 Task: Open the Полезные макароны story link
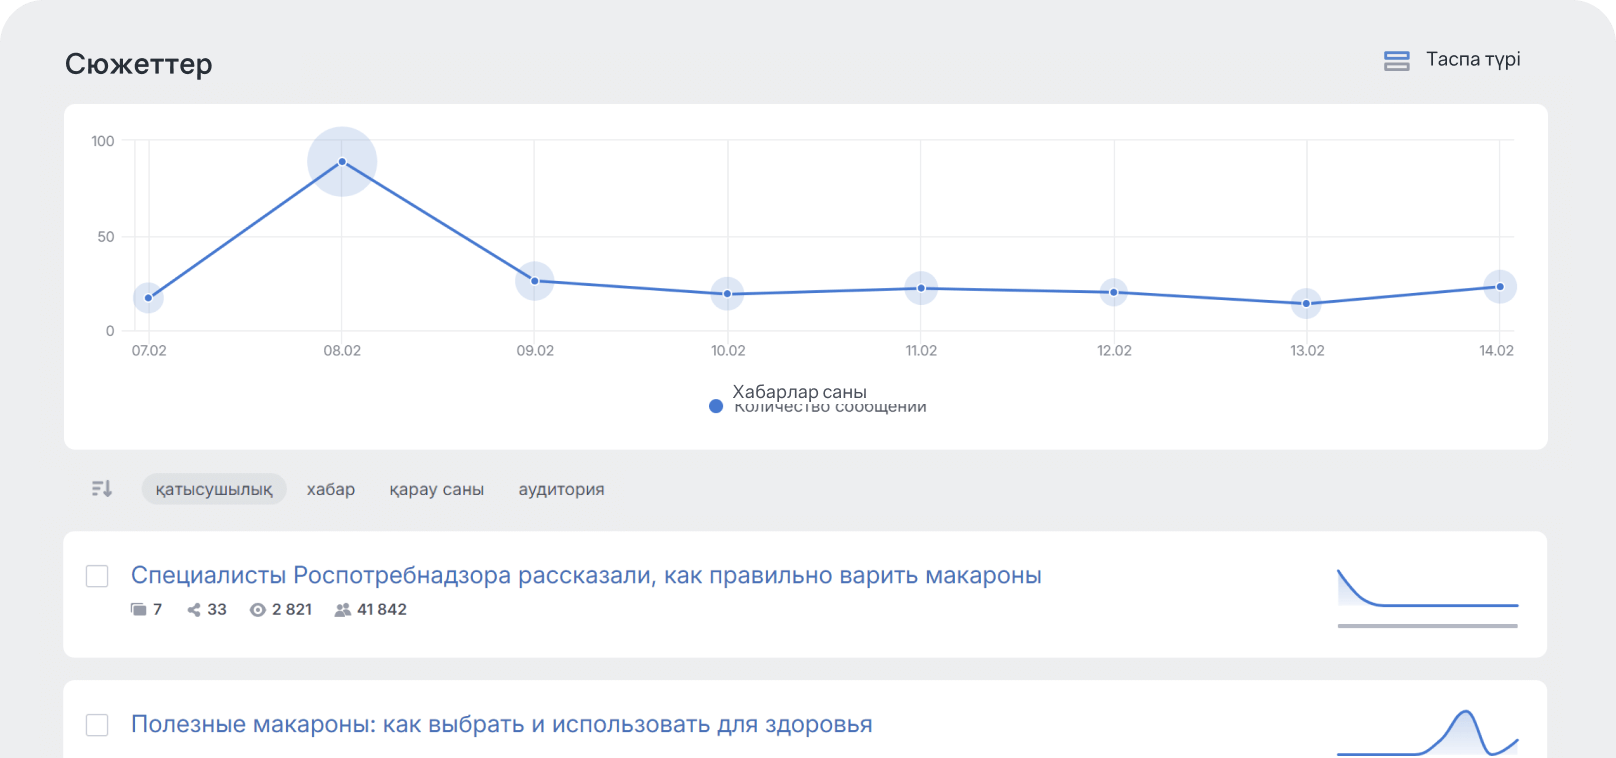502,725
